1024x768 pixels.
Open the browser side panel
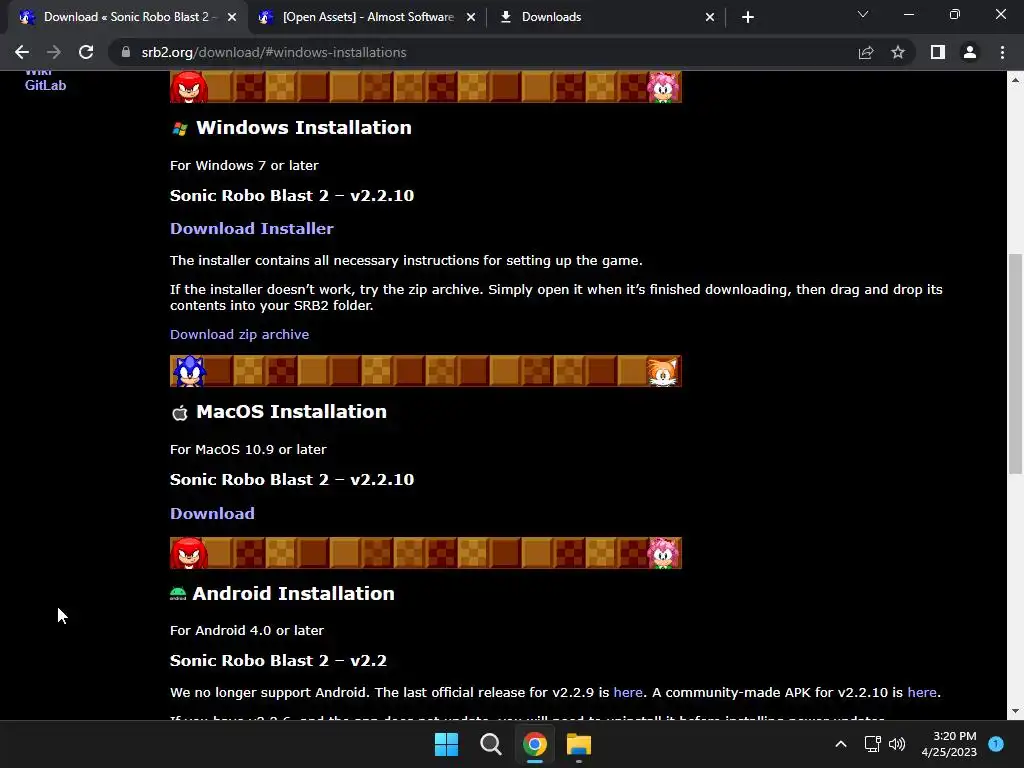pos(938,52)
